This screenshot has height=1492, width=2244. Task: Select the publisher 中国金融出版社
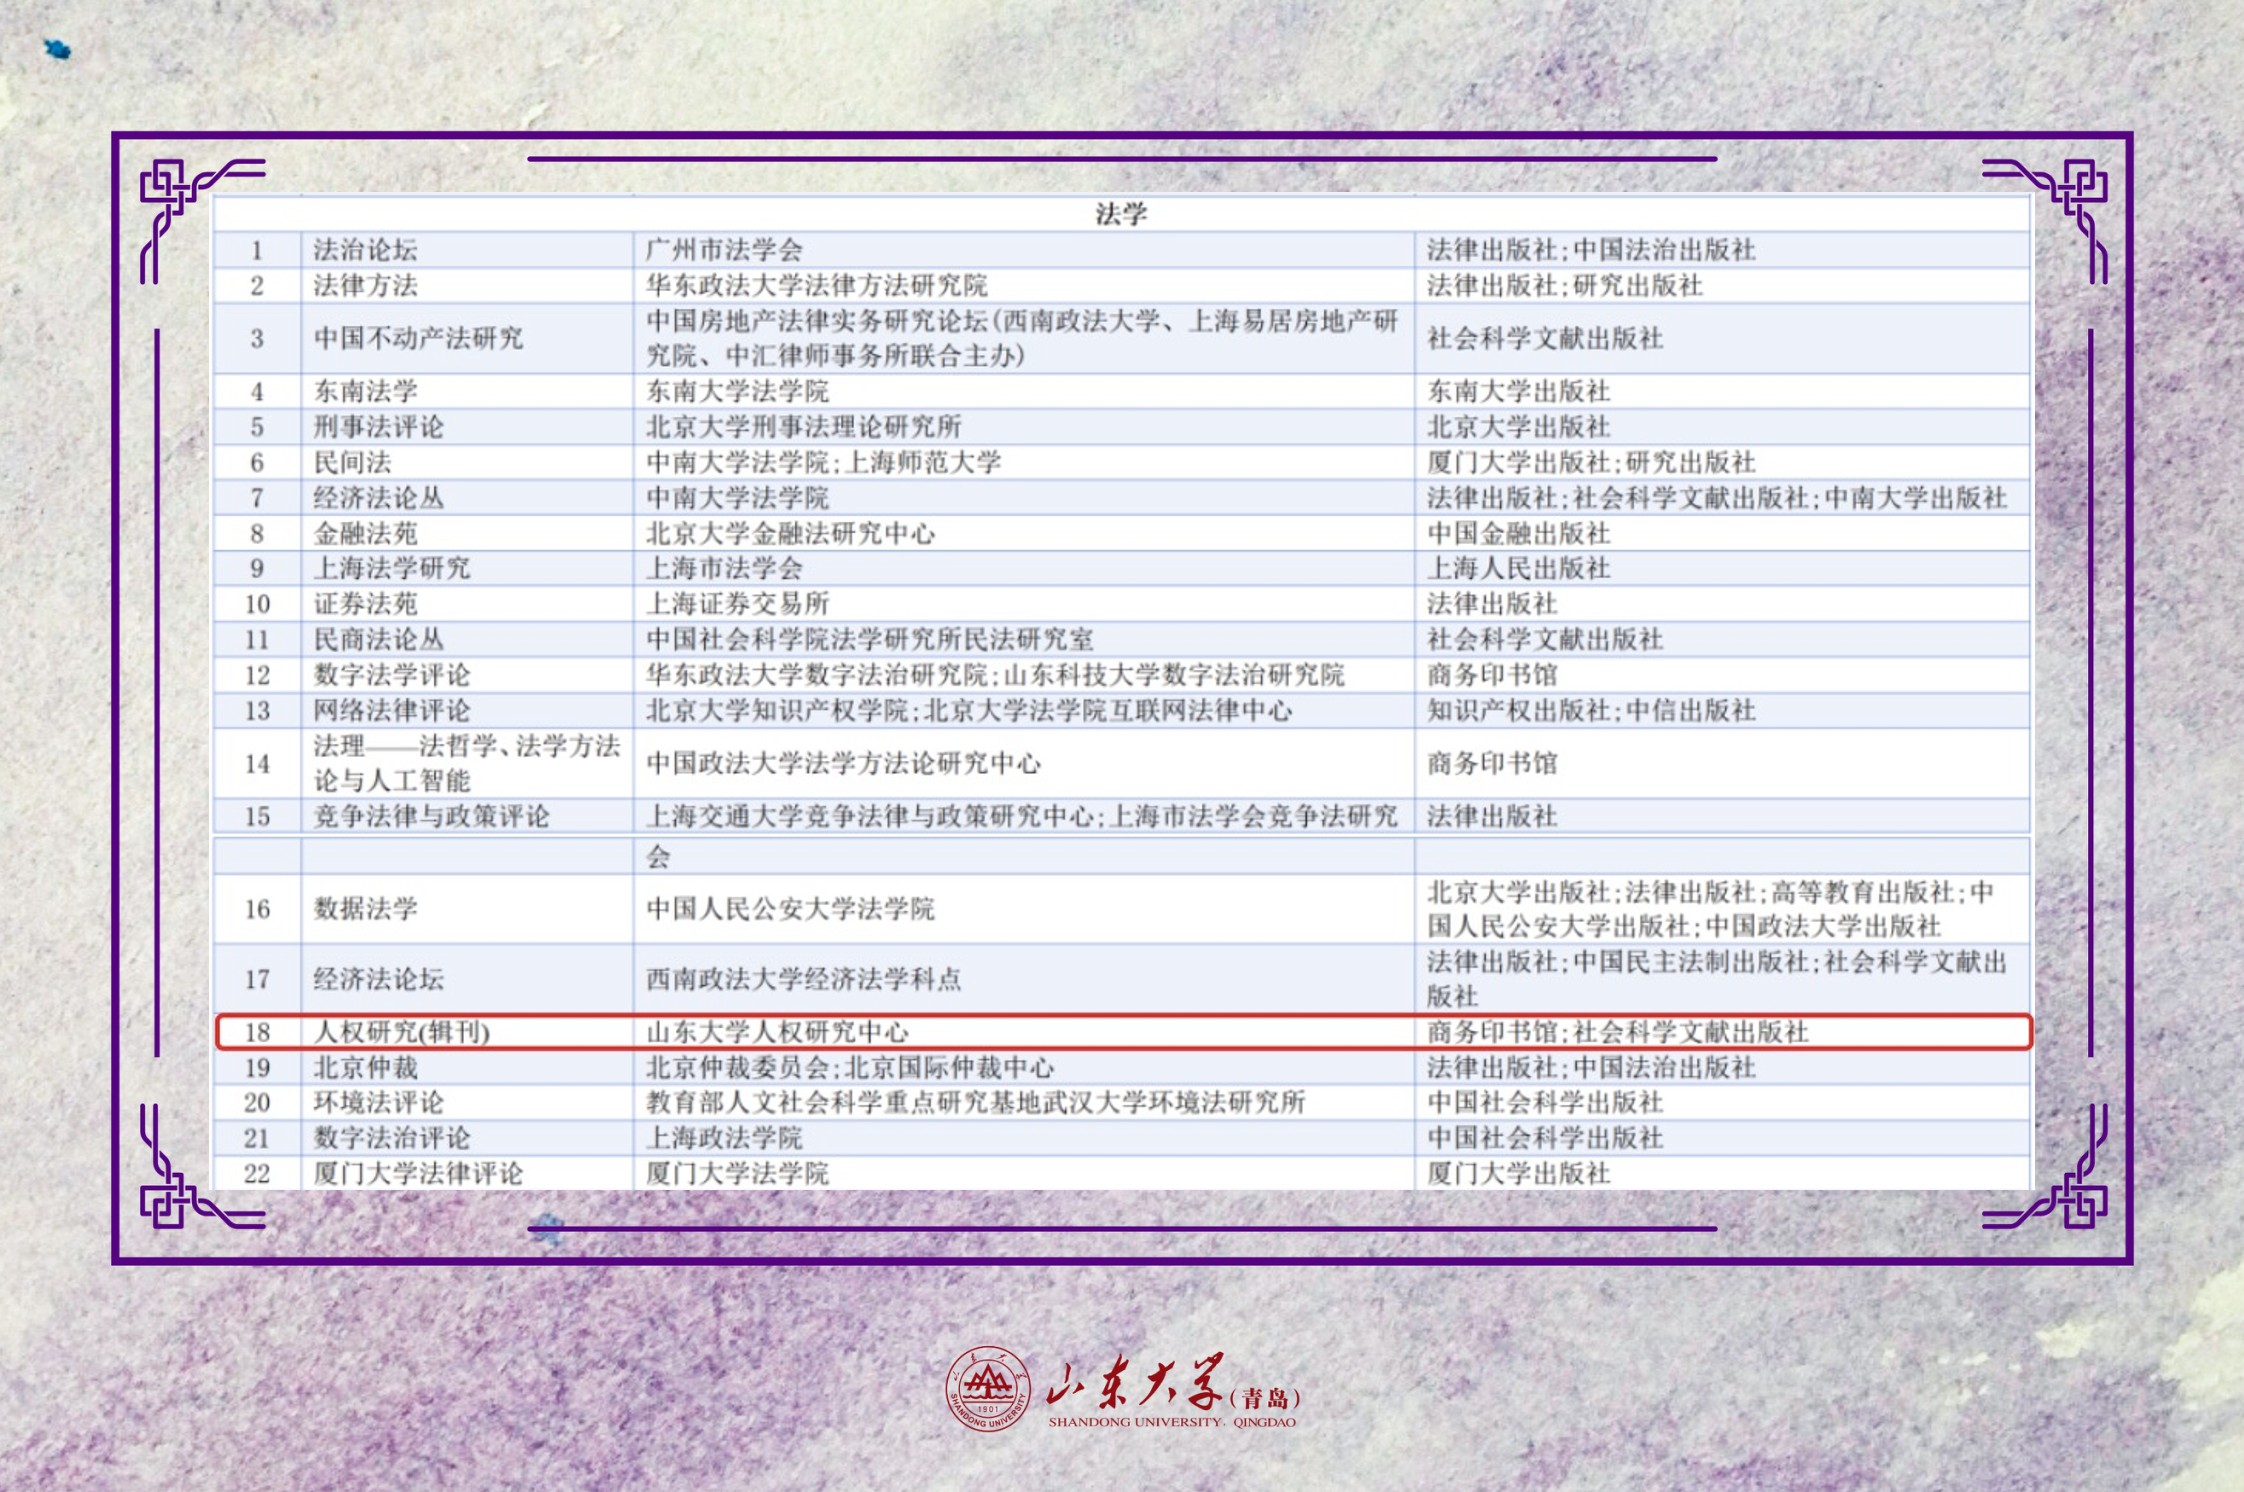tap(1518, 533)
